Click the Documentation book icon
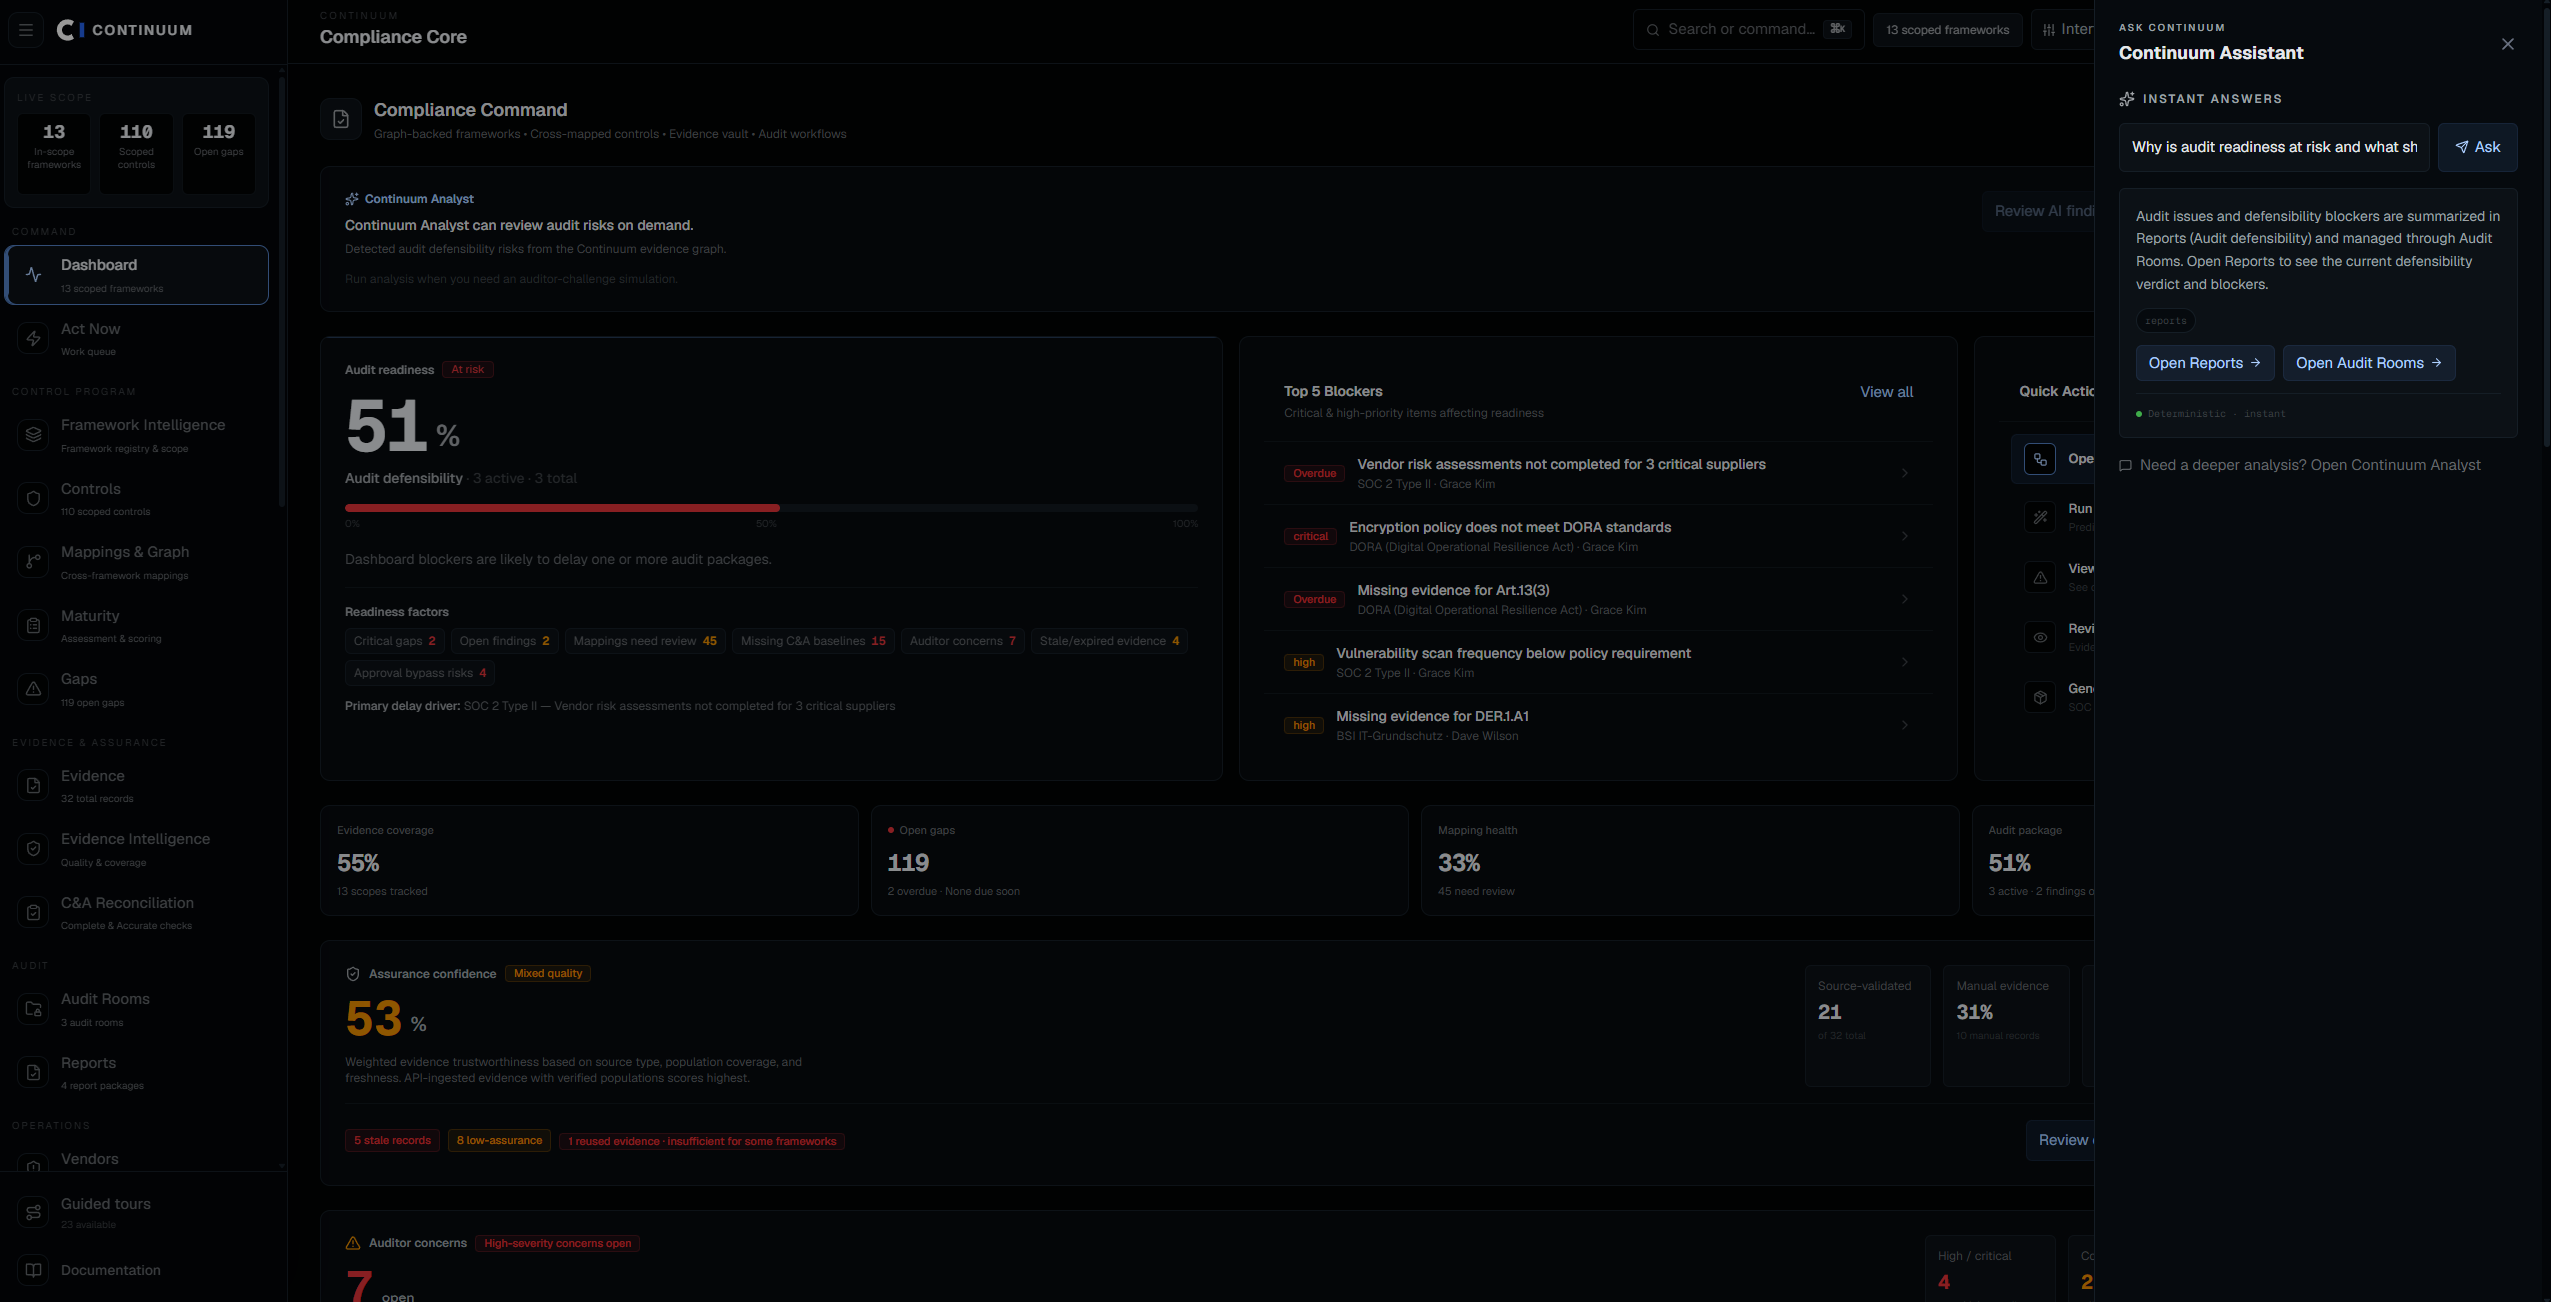 (x=34, y=1270)
